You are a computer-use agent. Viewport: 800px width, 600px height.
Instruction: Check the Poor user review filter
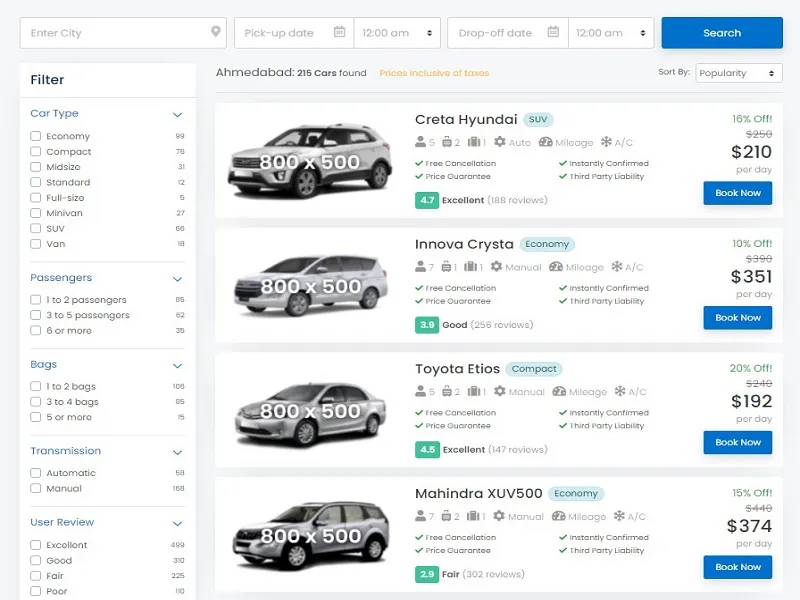coord(35,591)
